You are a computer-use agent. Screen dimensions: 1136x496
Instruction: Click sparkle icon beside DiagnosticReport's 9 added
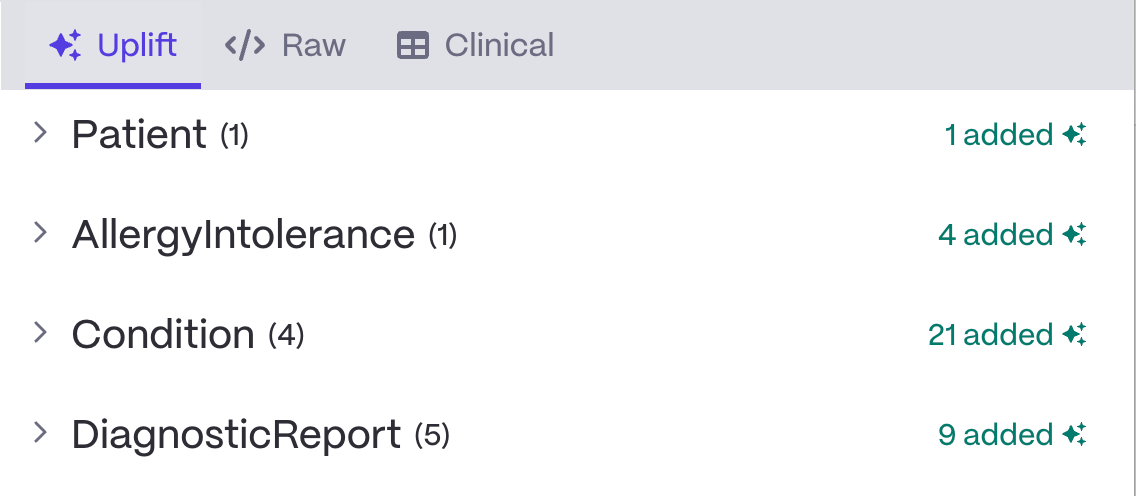1075,435
